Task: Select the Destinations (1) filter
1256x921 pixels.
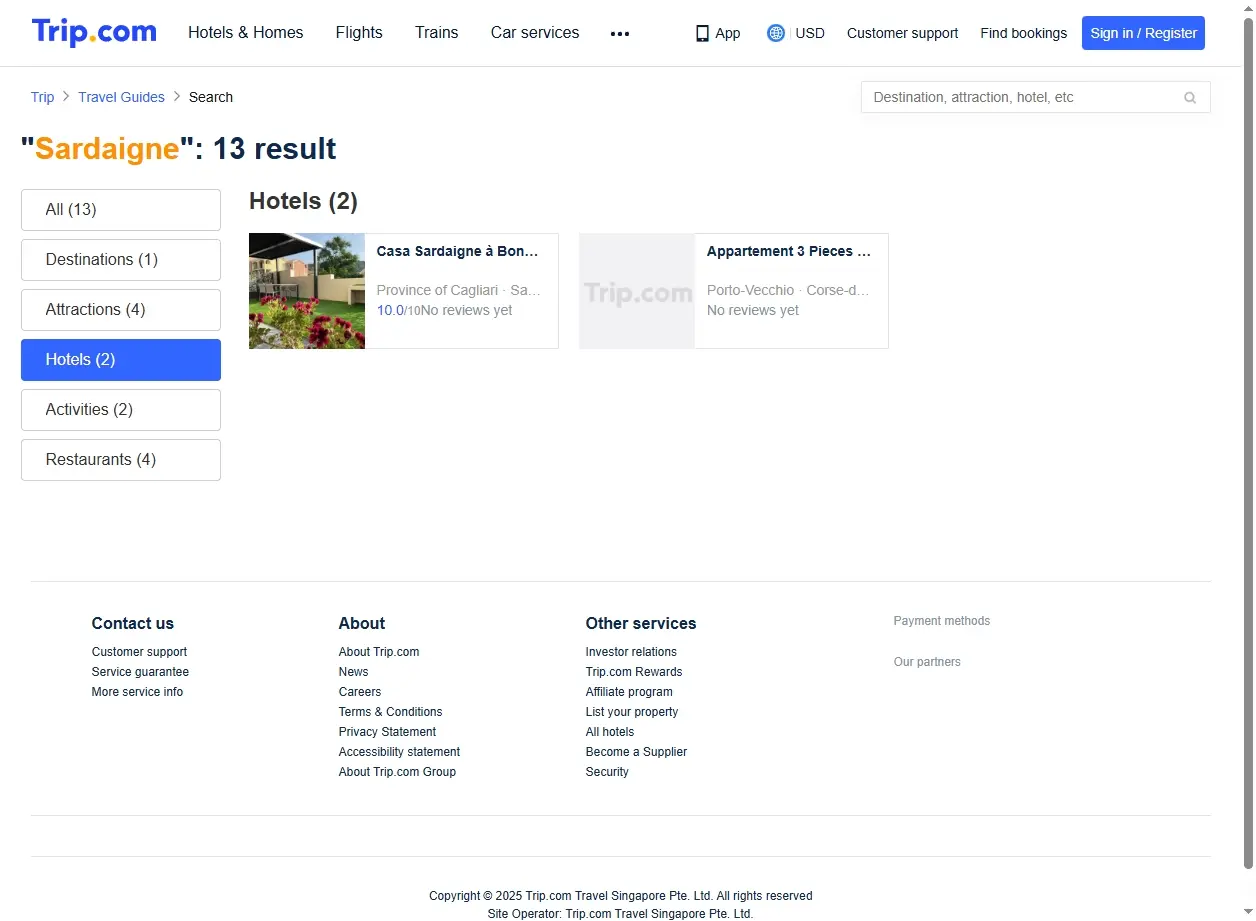Action: 121,260
